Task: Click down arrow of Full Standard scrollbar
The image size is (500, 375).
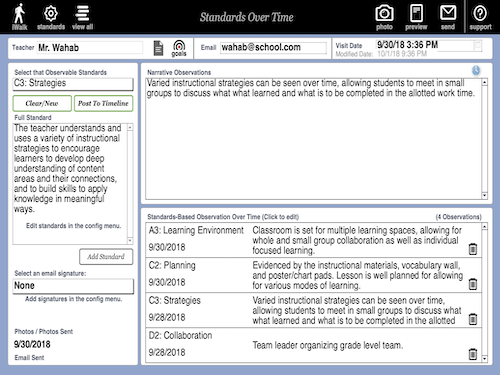Action: (x=130, y=241)
